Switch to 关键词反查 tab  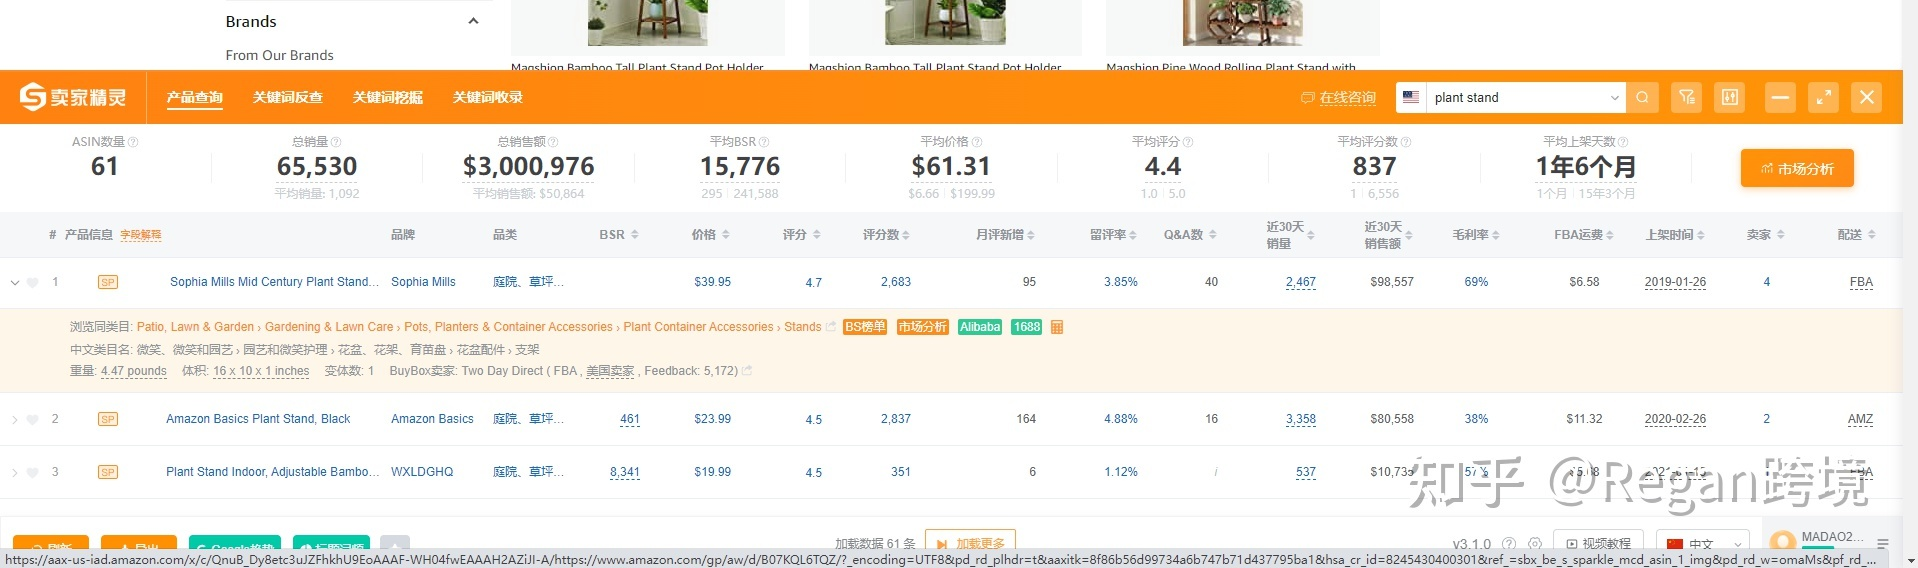pyautogui.click(x=288, y=97)
